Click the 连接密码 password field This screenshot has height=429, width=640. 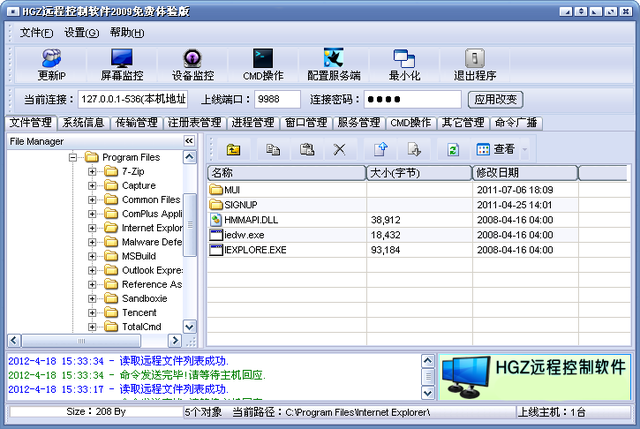pos(412,99)
